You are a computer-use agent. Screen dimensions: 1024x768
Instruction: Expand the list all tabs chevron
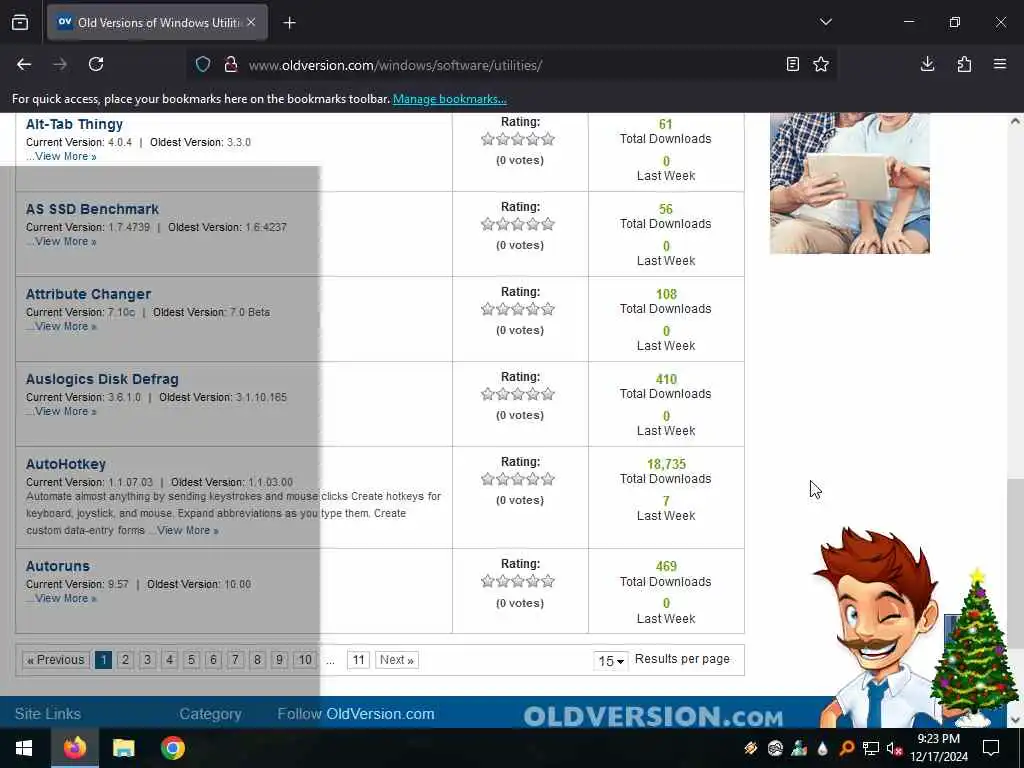[825, 22]
